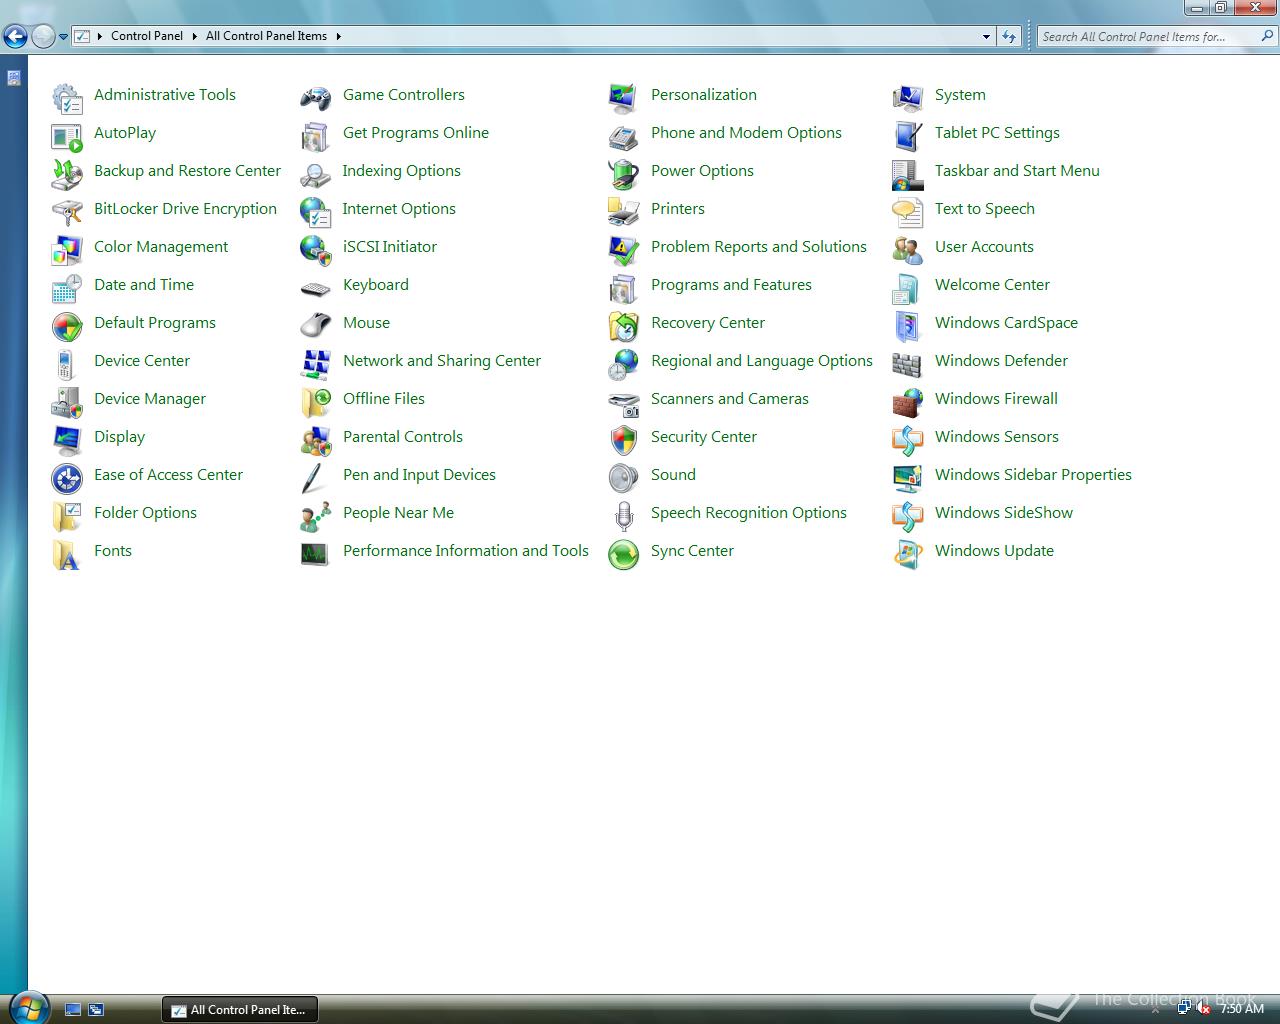Click the Pen and Input Devices label

pos(419,475)
